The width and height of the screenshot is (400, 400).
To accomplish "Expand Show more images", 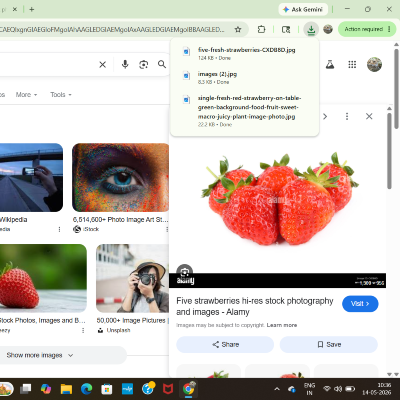I will click(x=40, y=355).
